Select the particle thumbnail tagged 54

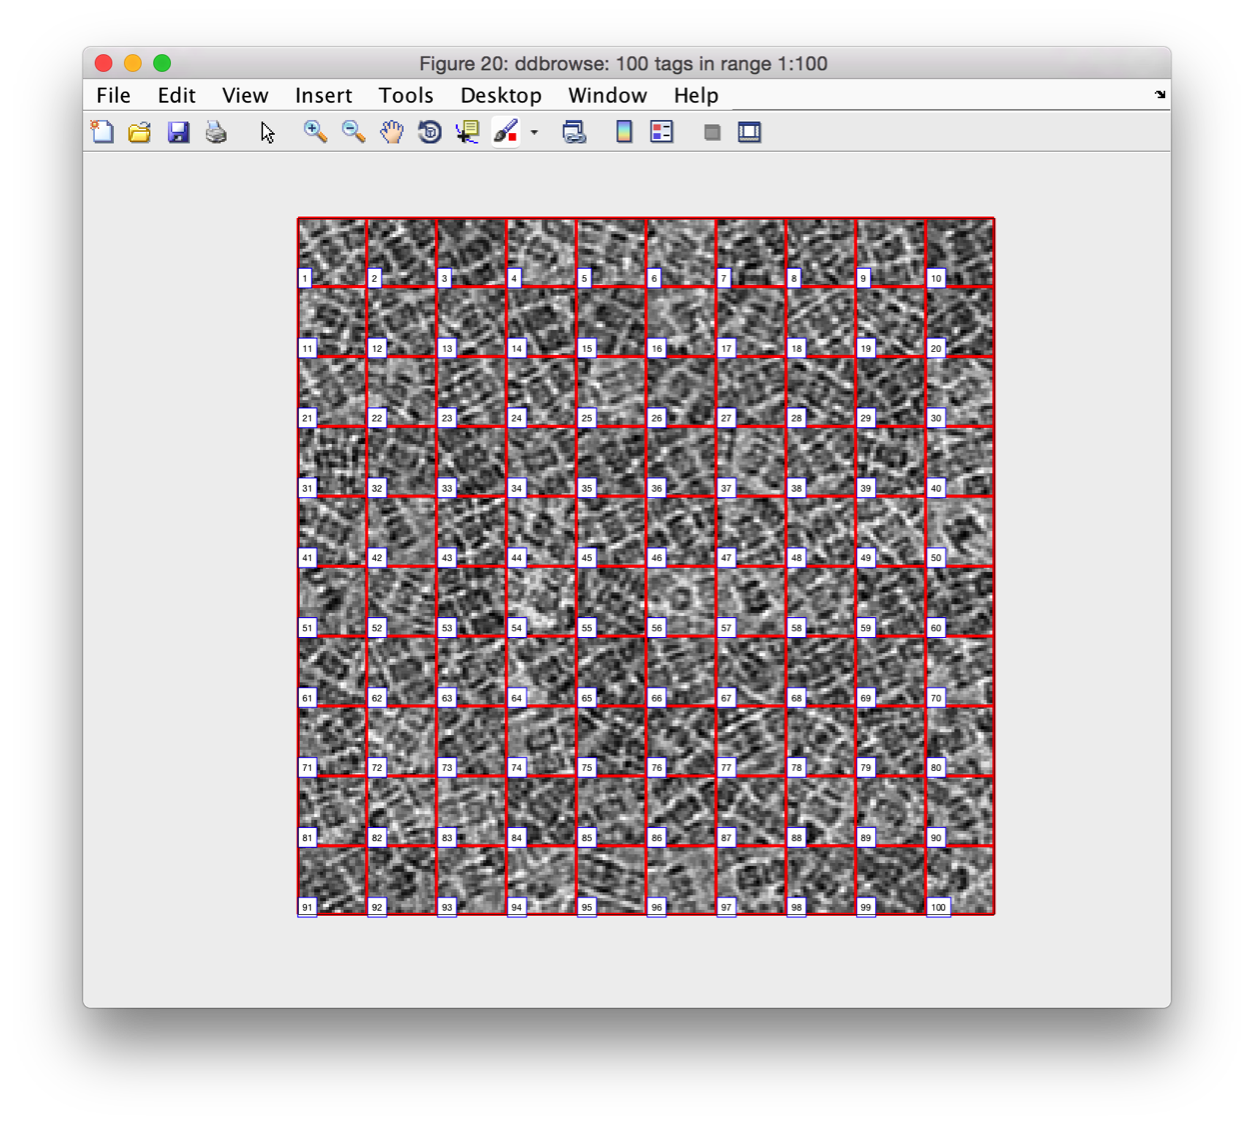tap(541, 602)
